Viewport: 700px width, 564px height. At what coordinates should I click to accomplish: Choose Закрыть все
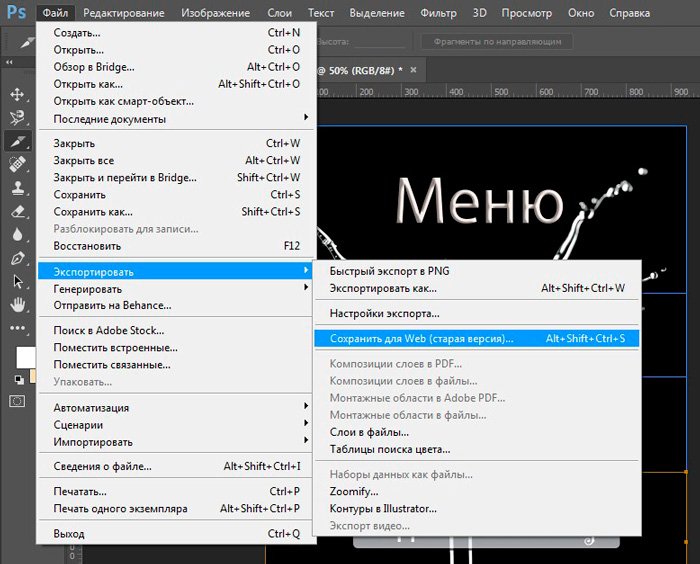[x=177, y=160]
